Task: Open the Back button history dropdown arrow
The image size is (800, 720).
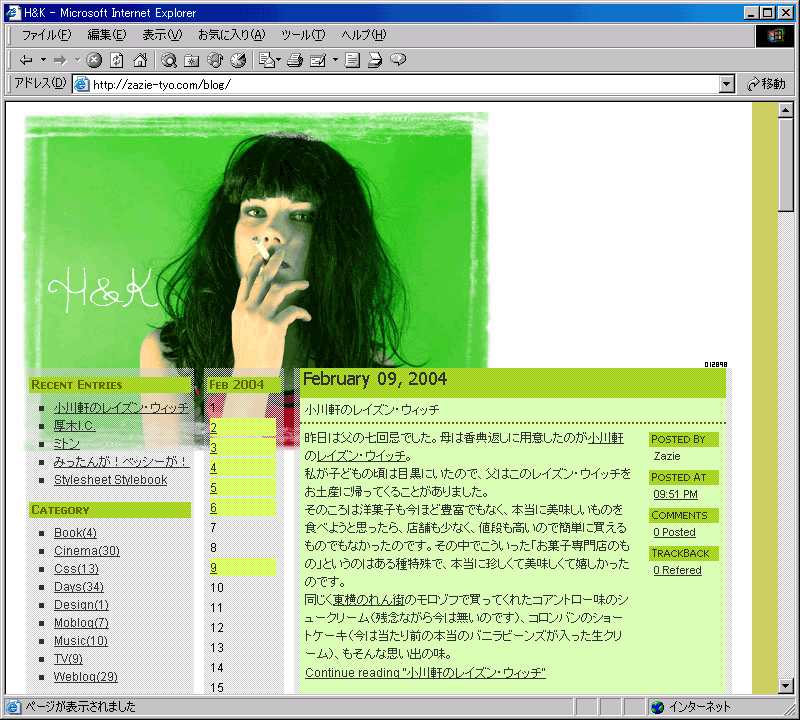Action: click(x=43, y=60)
